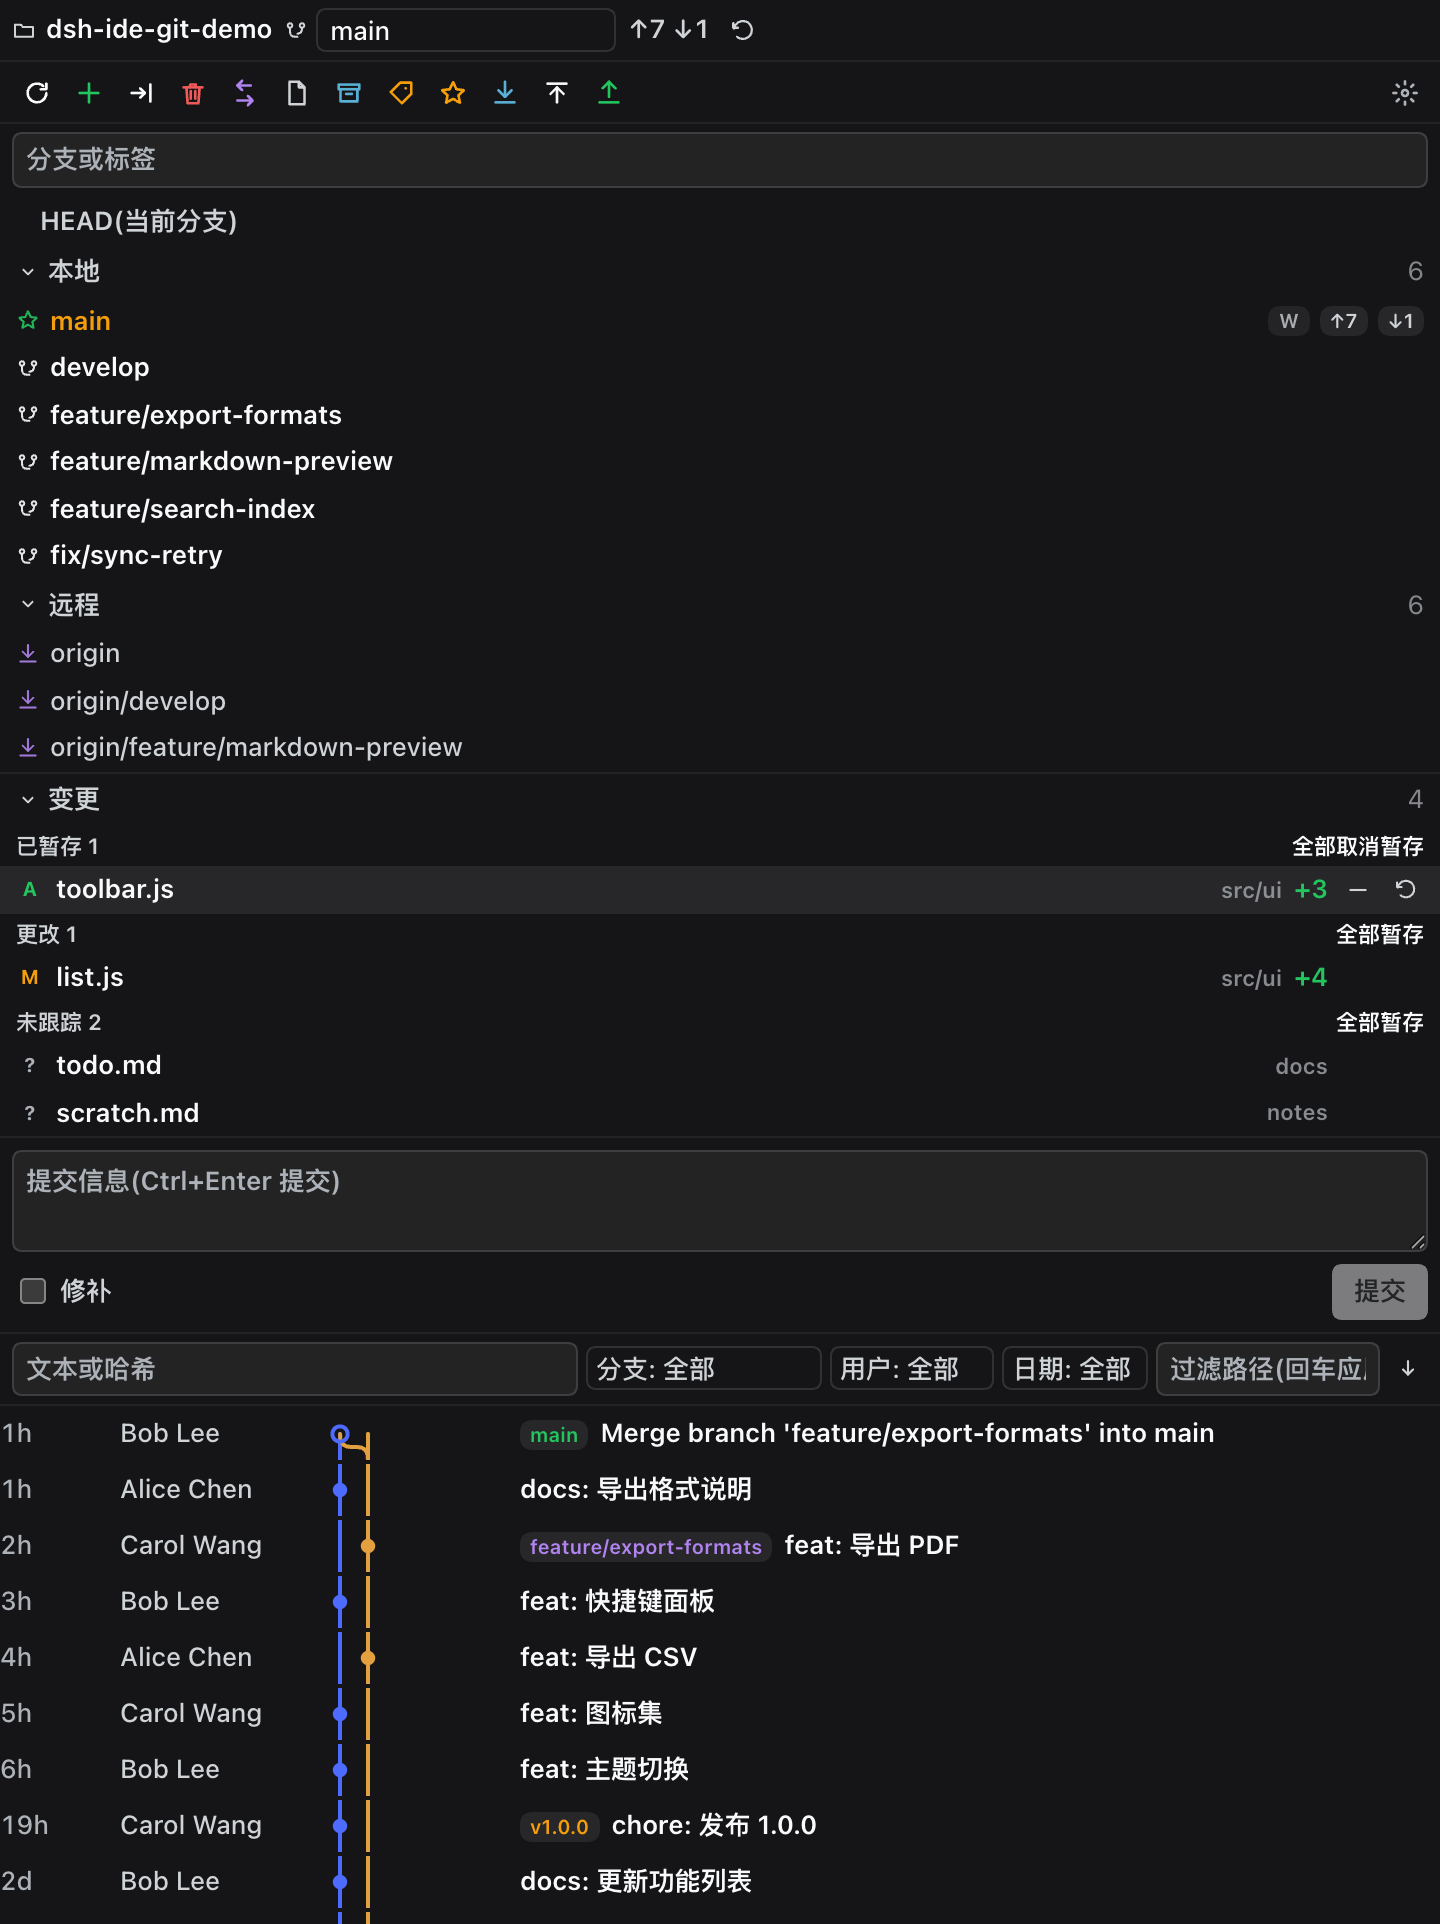Collapse the 远程 remotes section
The height and width of the screenshot is (1924, 1440).
pos(28,605)
